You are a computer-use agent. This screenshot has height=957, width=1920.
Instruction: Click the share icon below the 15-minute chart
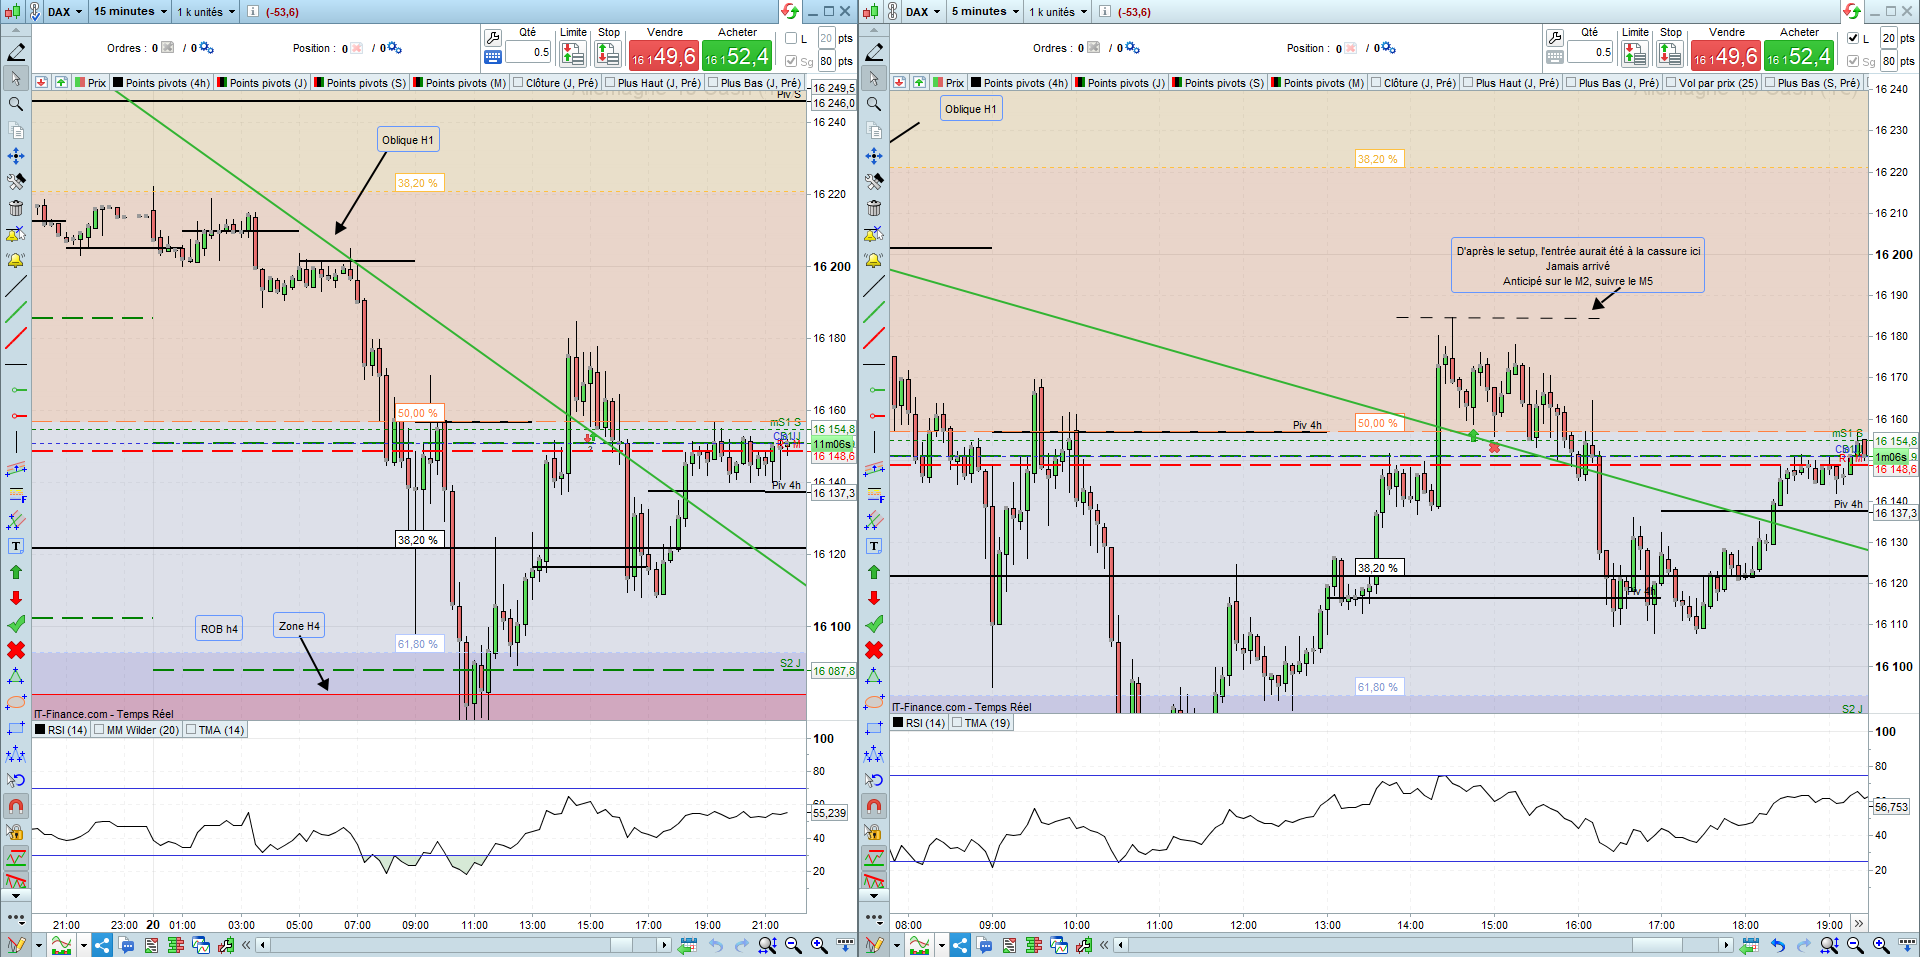pyautogui.click(x=102, y=945)
